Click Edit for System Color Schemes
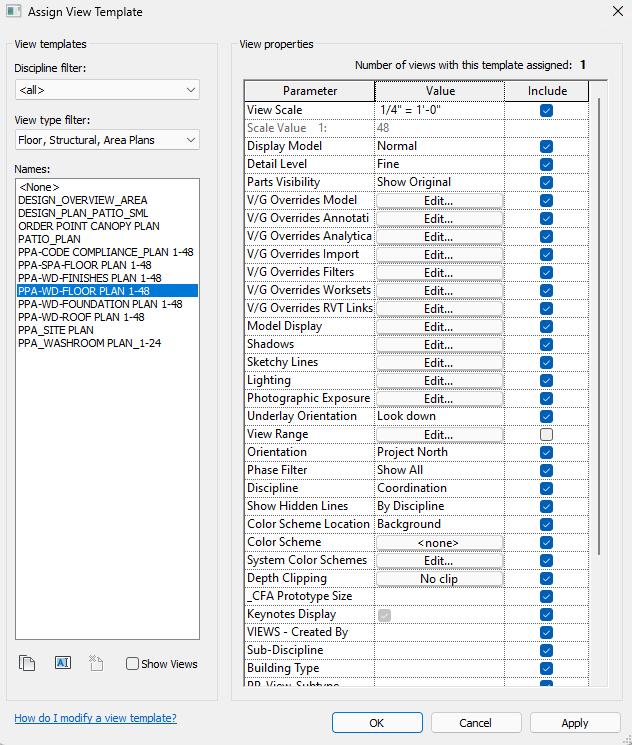This screenshot has width=632, height=745. tap(439, 561)
